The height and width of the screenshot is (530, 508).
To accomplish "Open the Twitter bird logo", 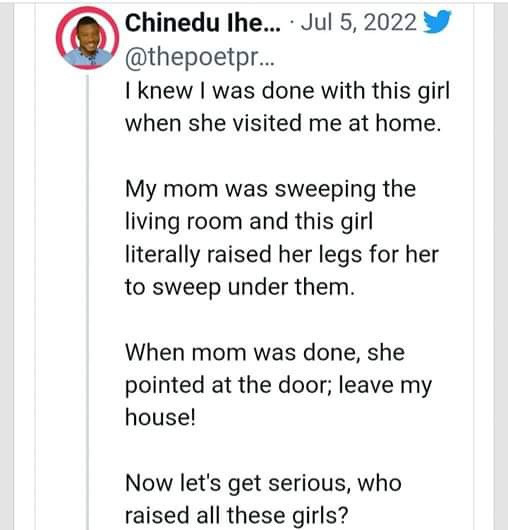I will 438,22.
